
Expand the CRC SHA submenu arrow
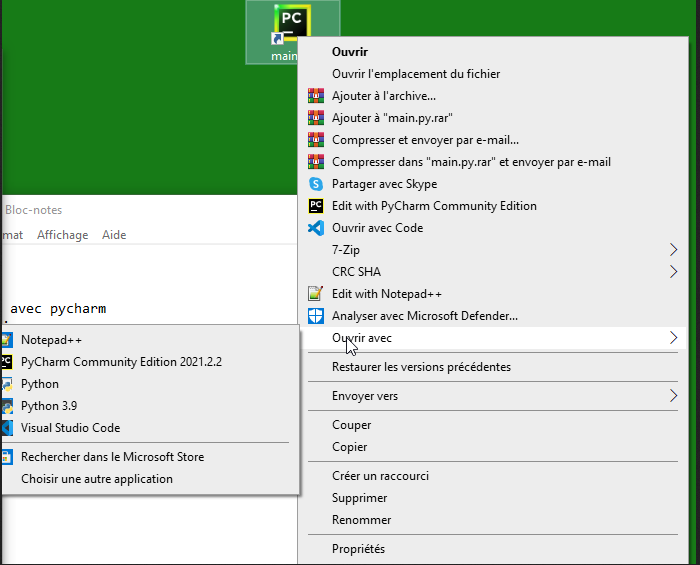[673, 272]
